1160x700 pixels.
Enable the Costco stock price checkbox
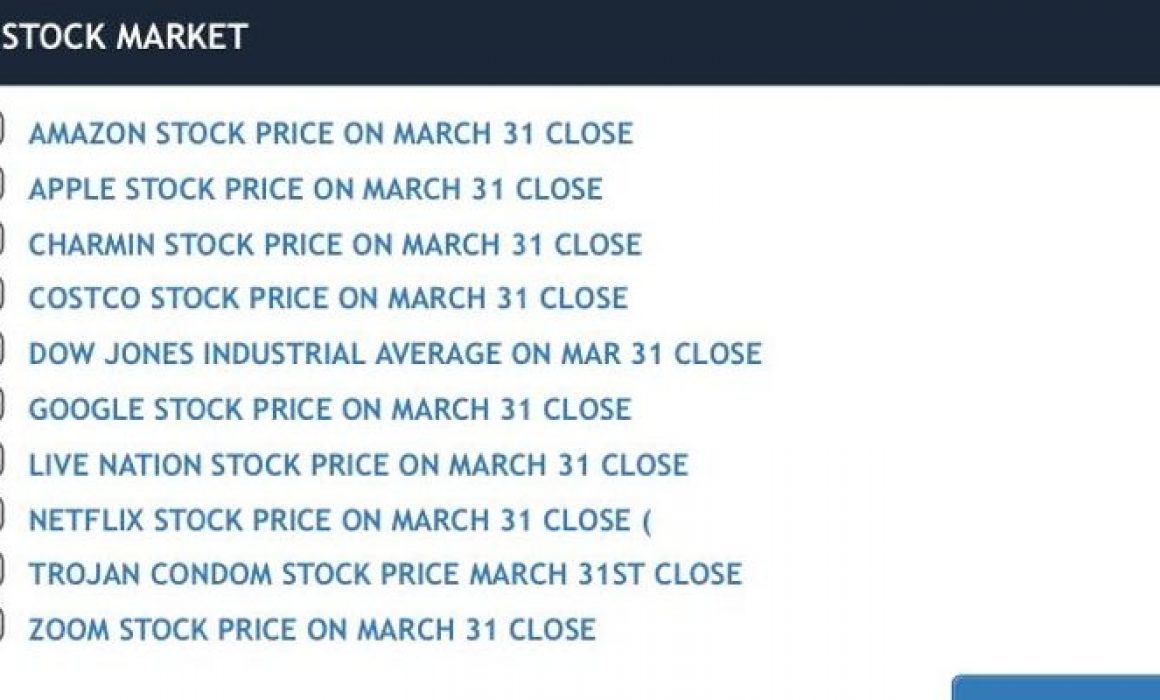coord(1,294)
